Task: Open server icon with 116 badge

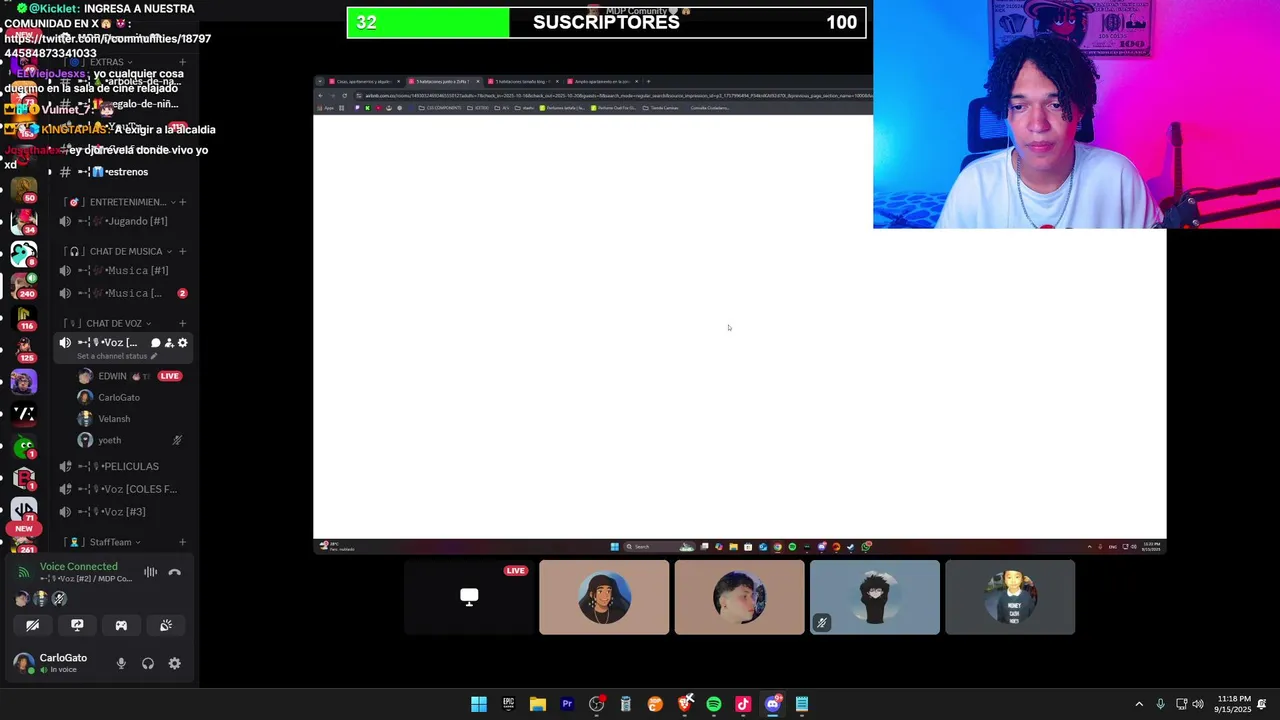Action: click(24, 317)
